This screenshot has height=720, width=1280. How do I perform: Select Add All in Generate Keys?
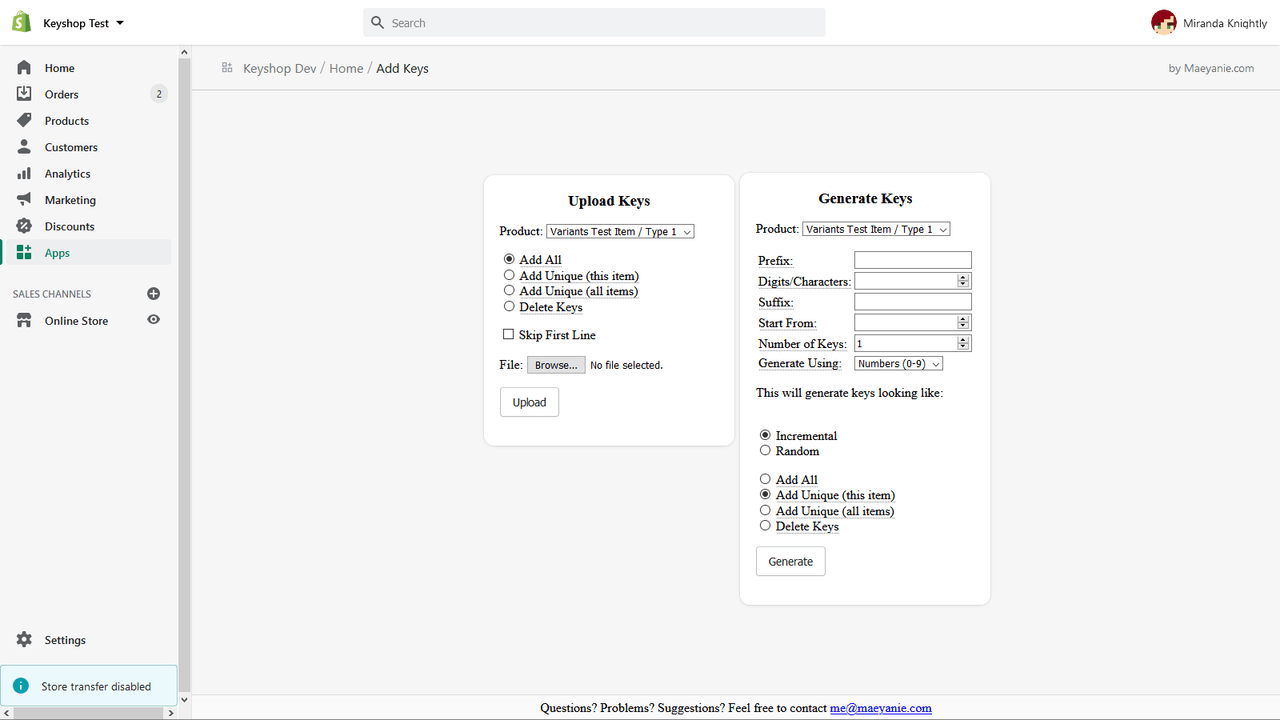(x=765, y=479)
